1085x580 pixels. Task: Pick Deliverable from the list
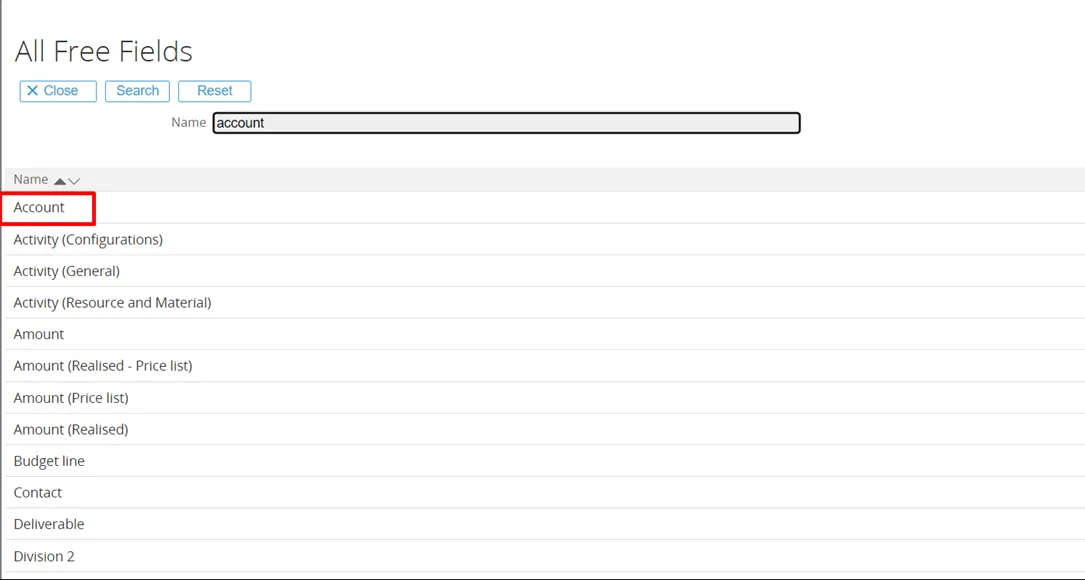[49, 524]
